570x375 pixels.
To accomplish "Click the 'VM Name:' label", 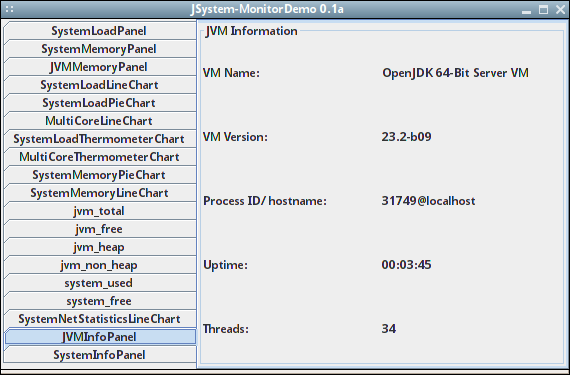I will tap(231, 73).
